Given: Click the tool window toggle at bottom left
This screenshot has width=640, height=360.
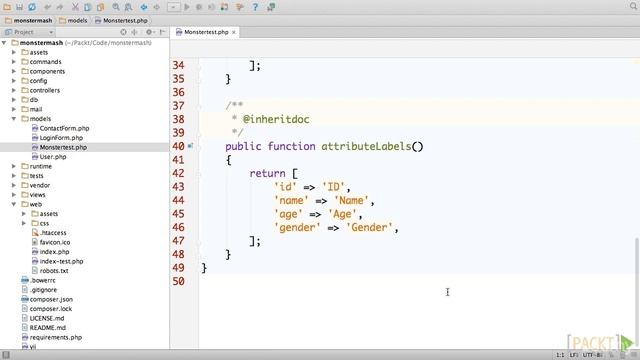Looking at the screenshot, I should click(5, 355).
